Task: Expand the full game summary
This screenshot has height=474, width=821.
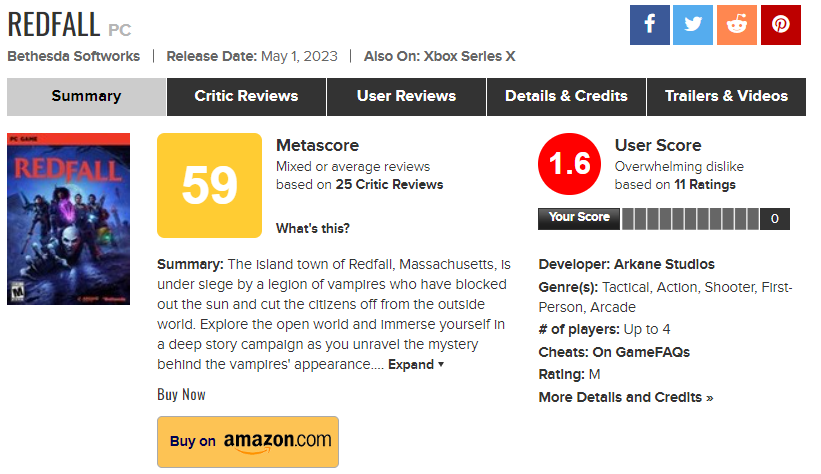Action: click(416, 365)
